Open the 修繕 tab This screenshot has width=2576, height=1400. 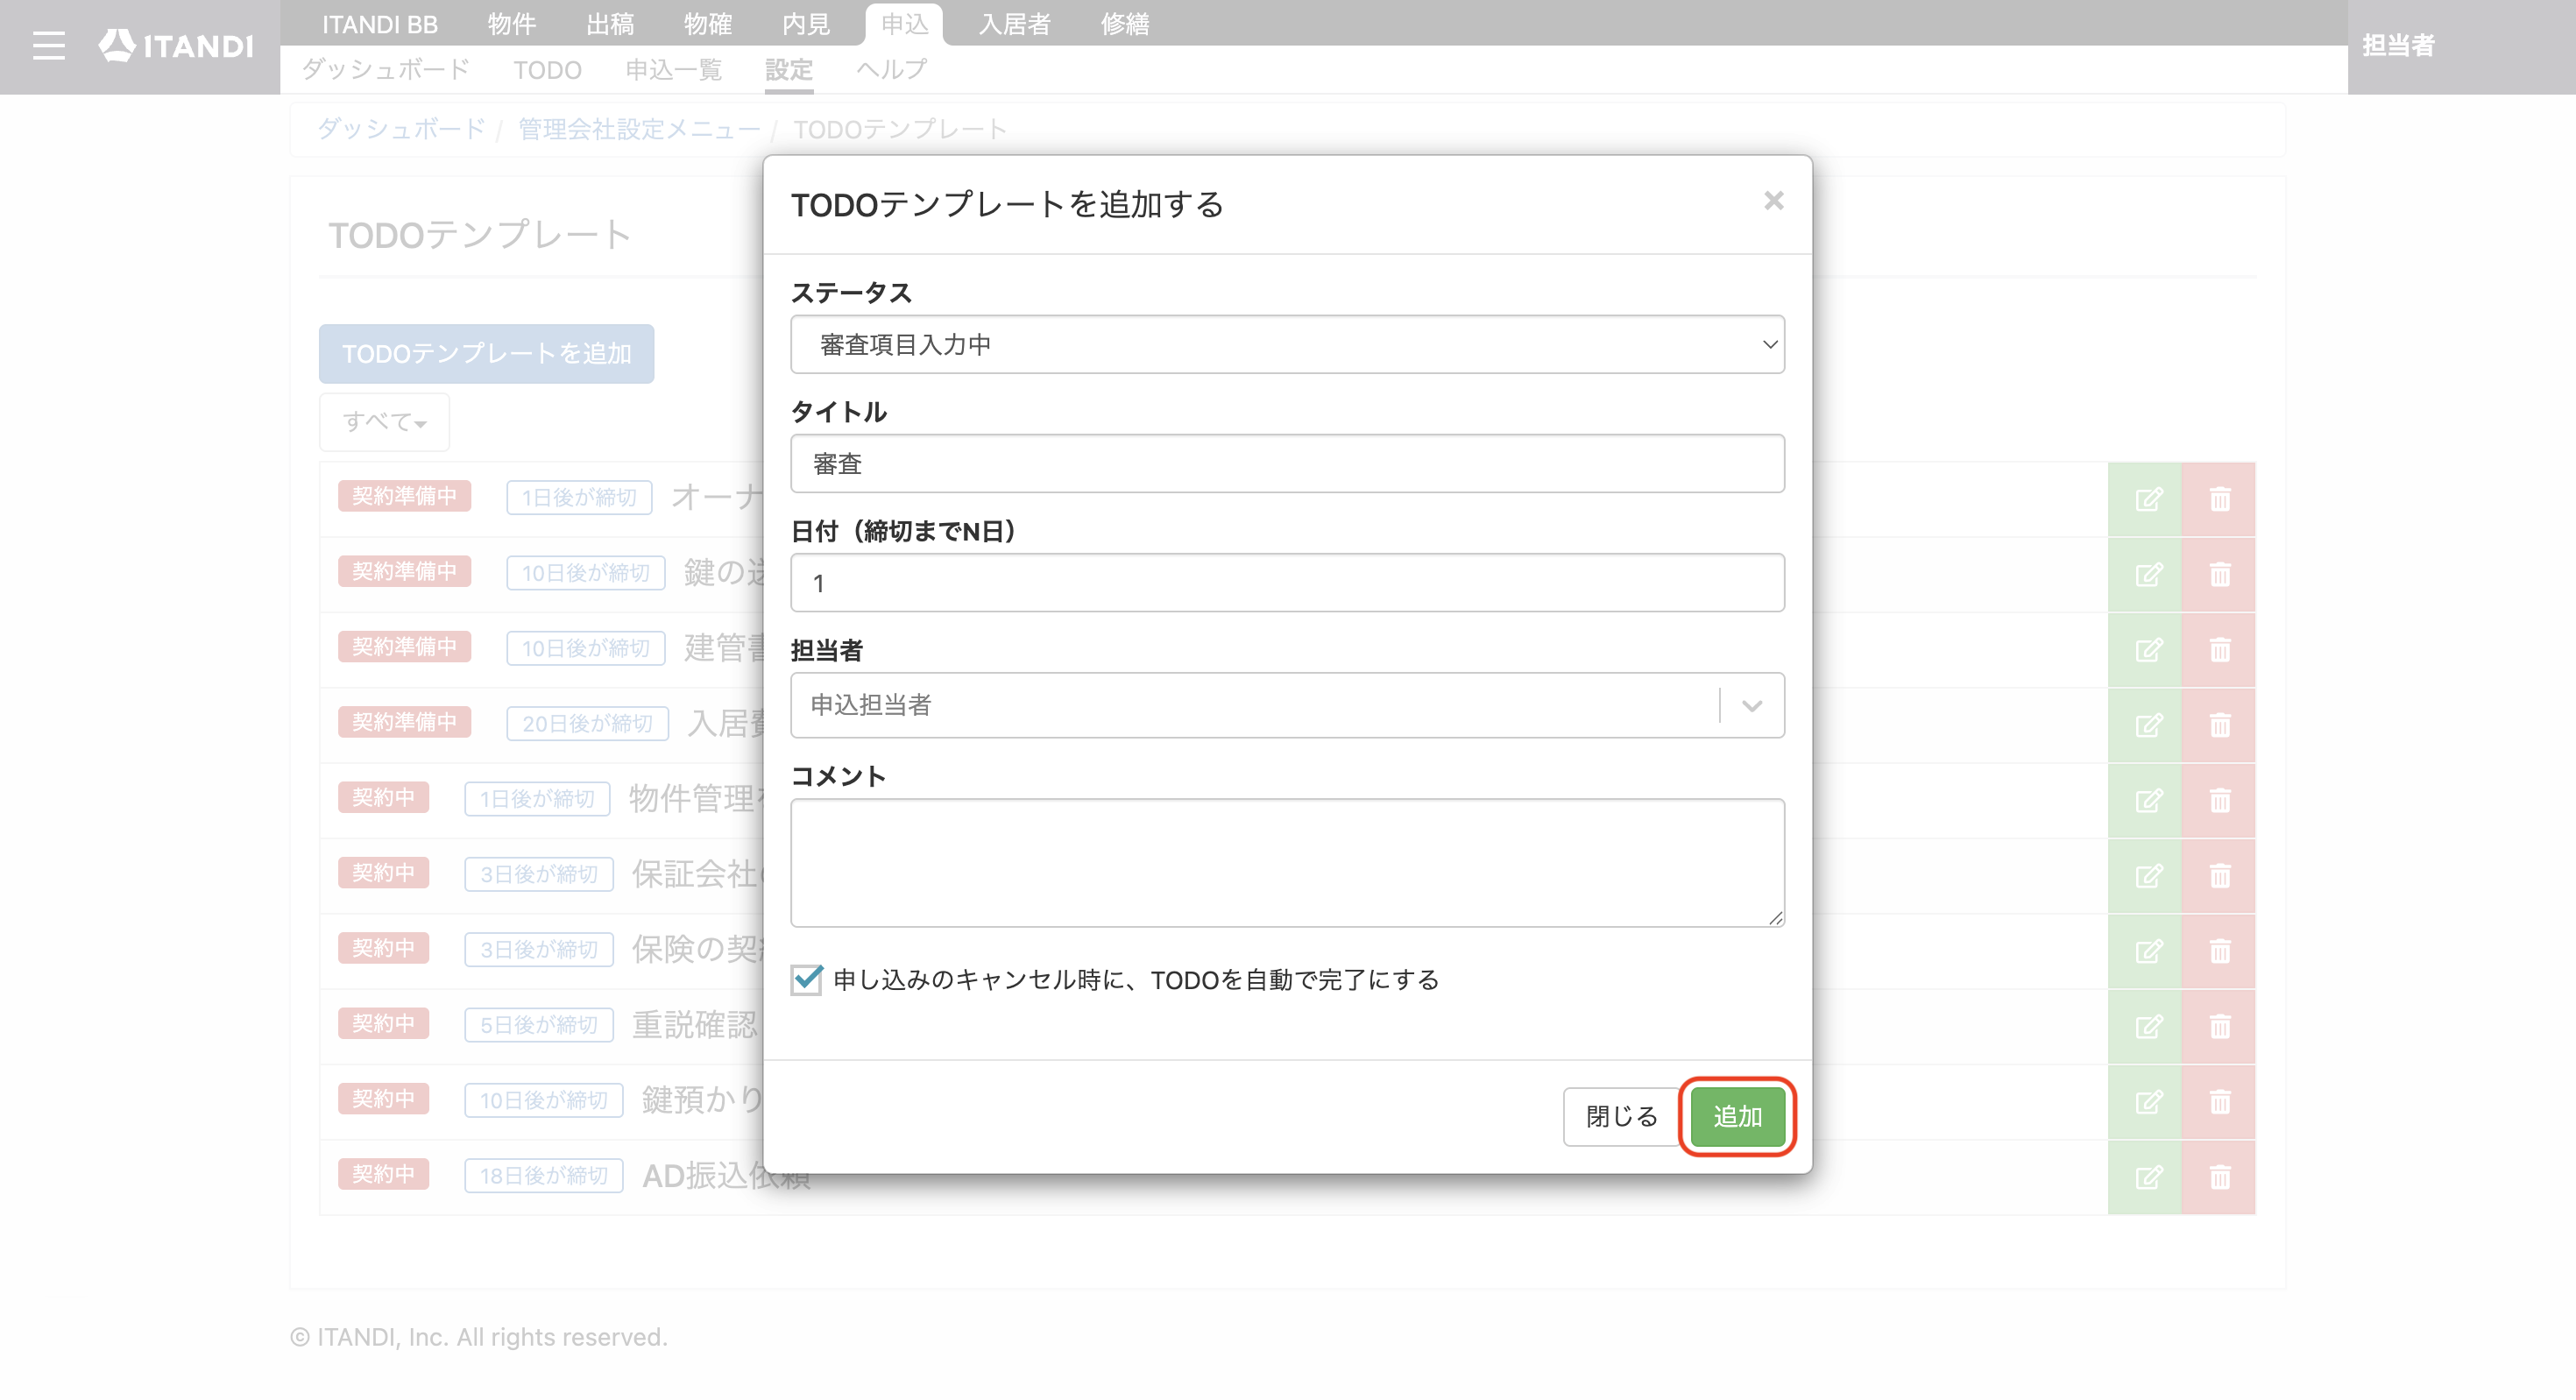click(x=1124, y=23)
